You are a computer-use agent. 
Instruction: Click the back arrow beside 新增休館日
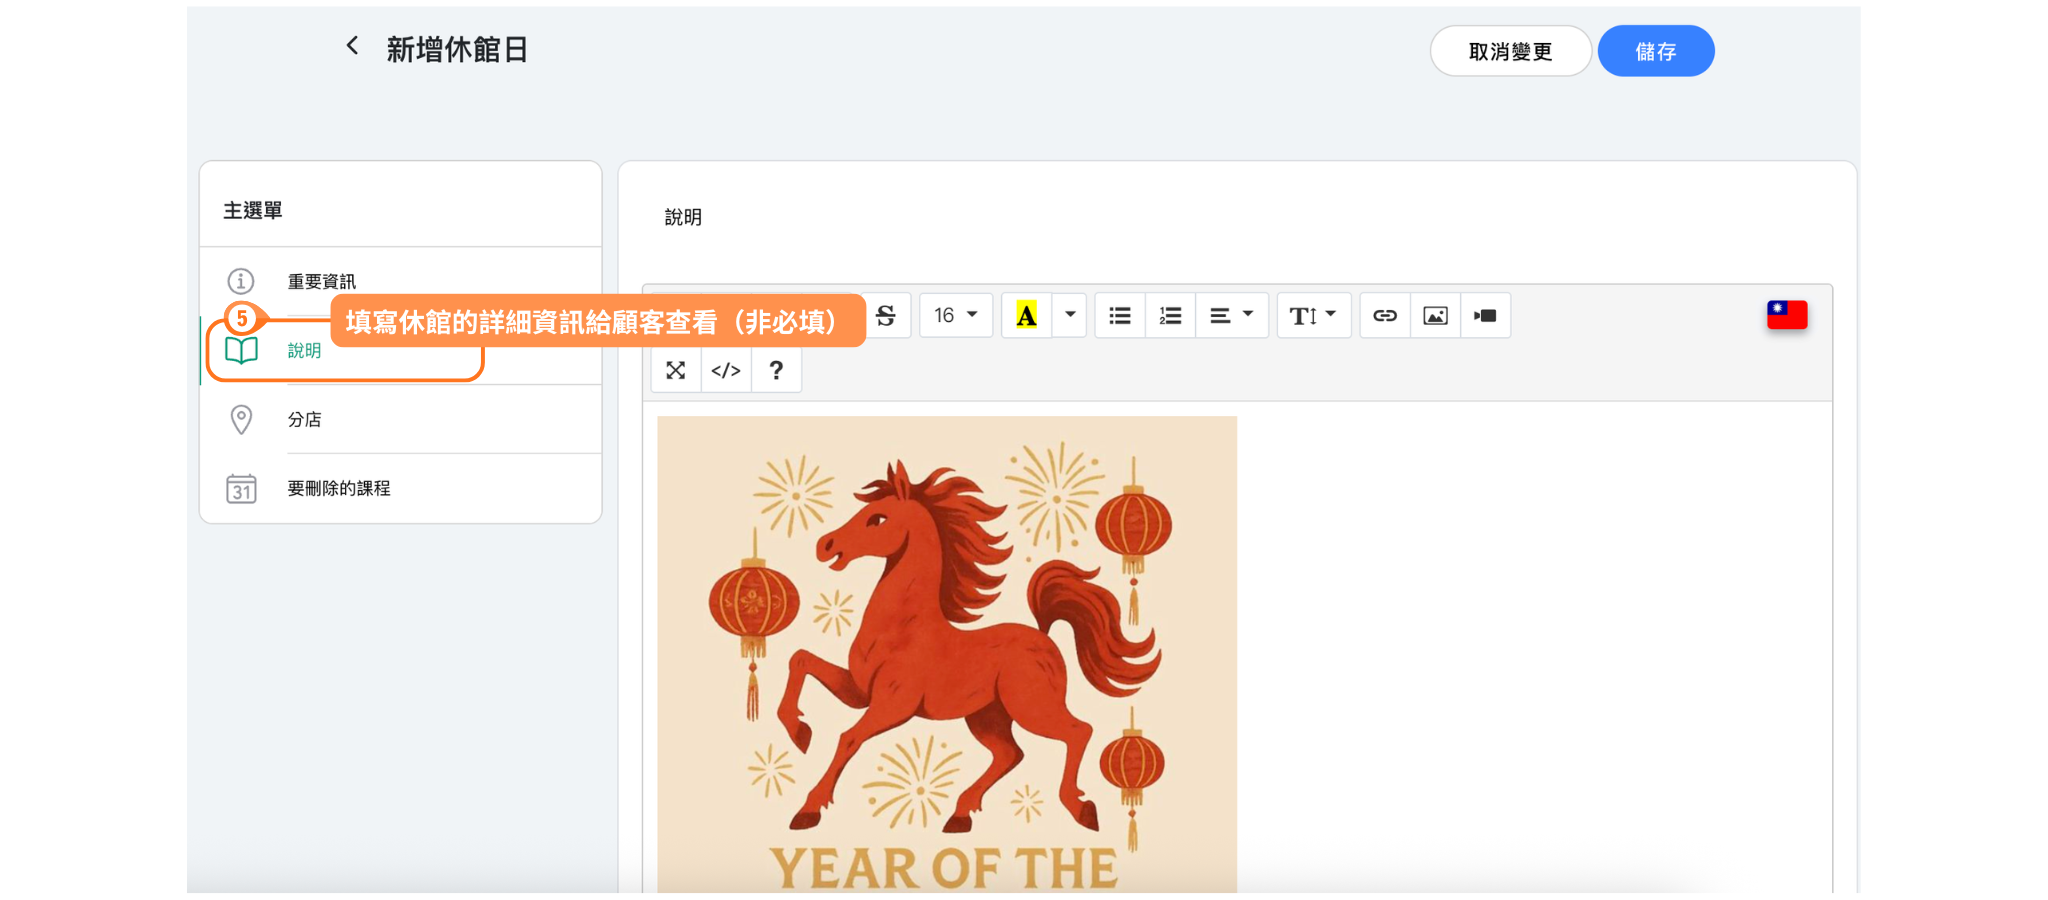coord(352,46)
